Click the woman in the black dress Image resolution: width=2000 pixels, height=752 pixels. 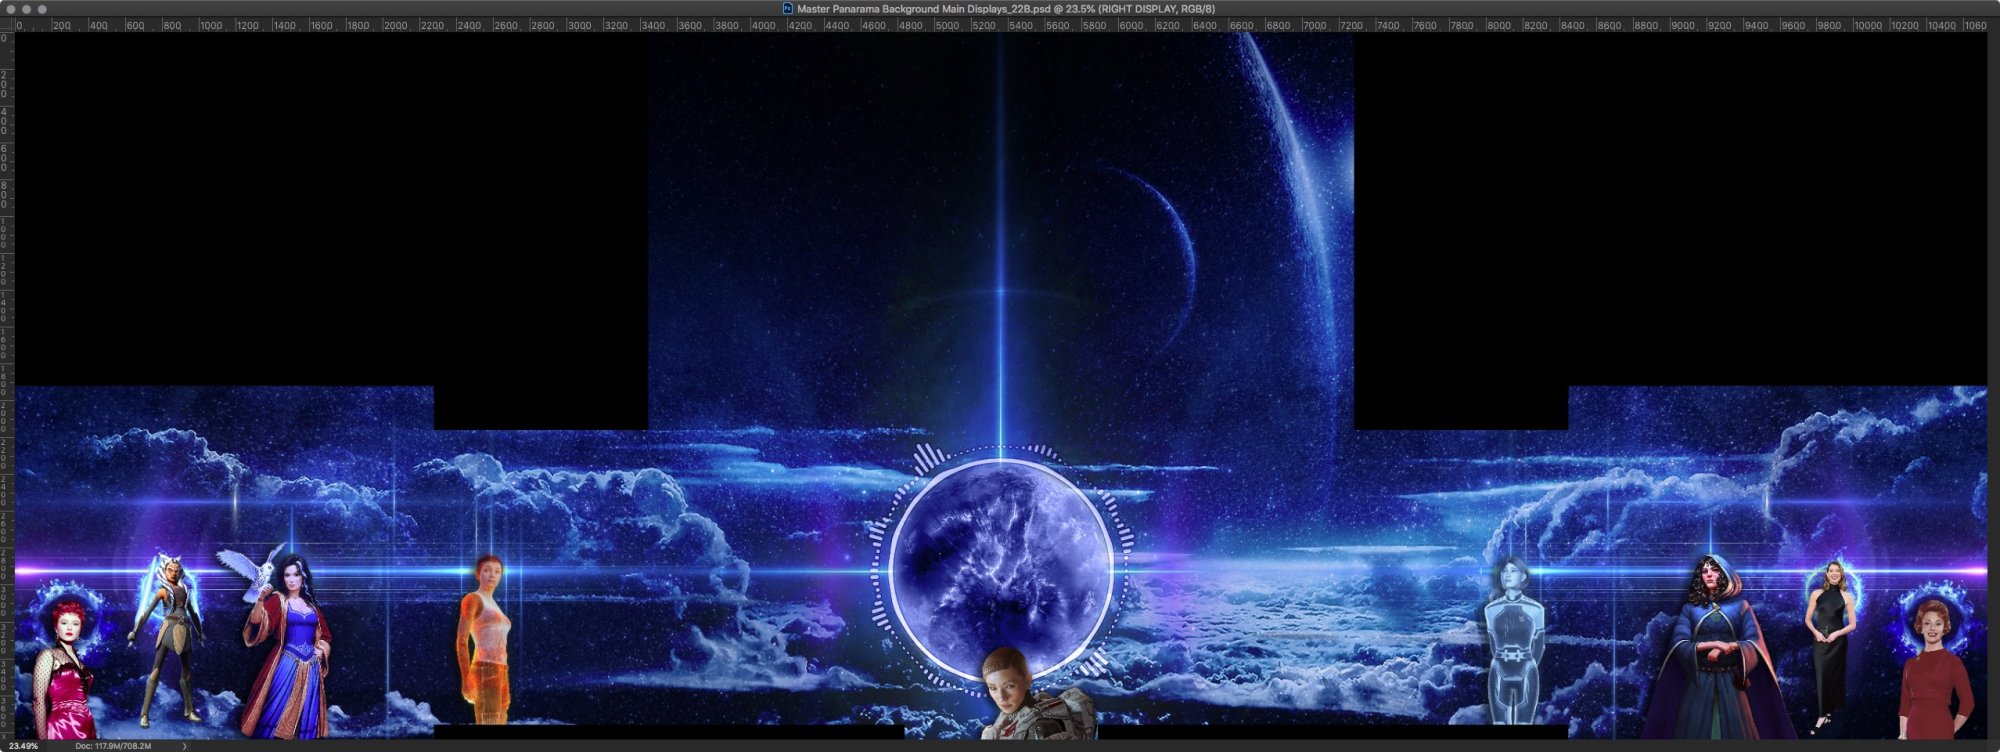coord(1830,646)
